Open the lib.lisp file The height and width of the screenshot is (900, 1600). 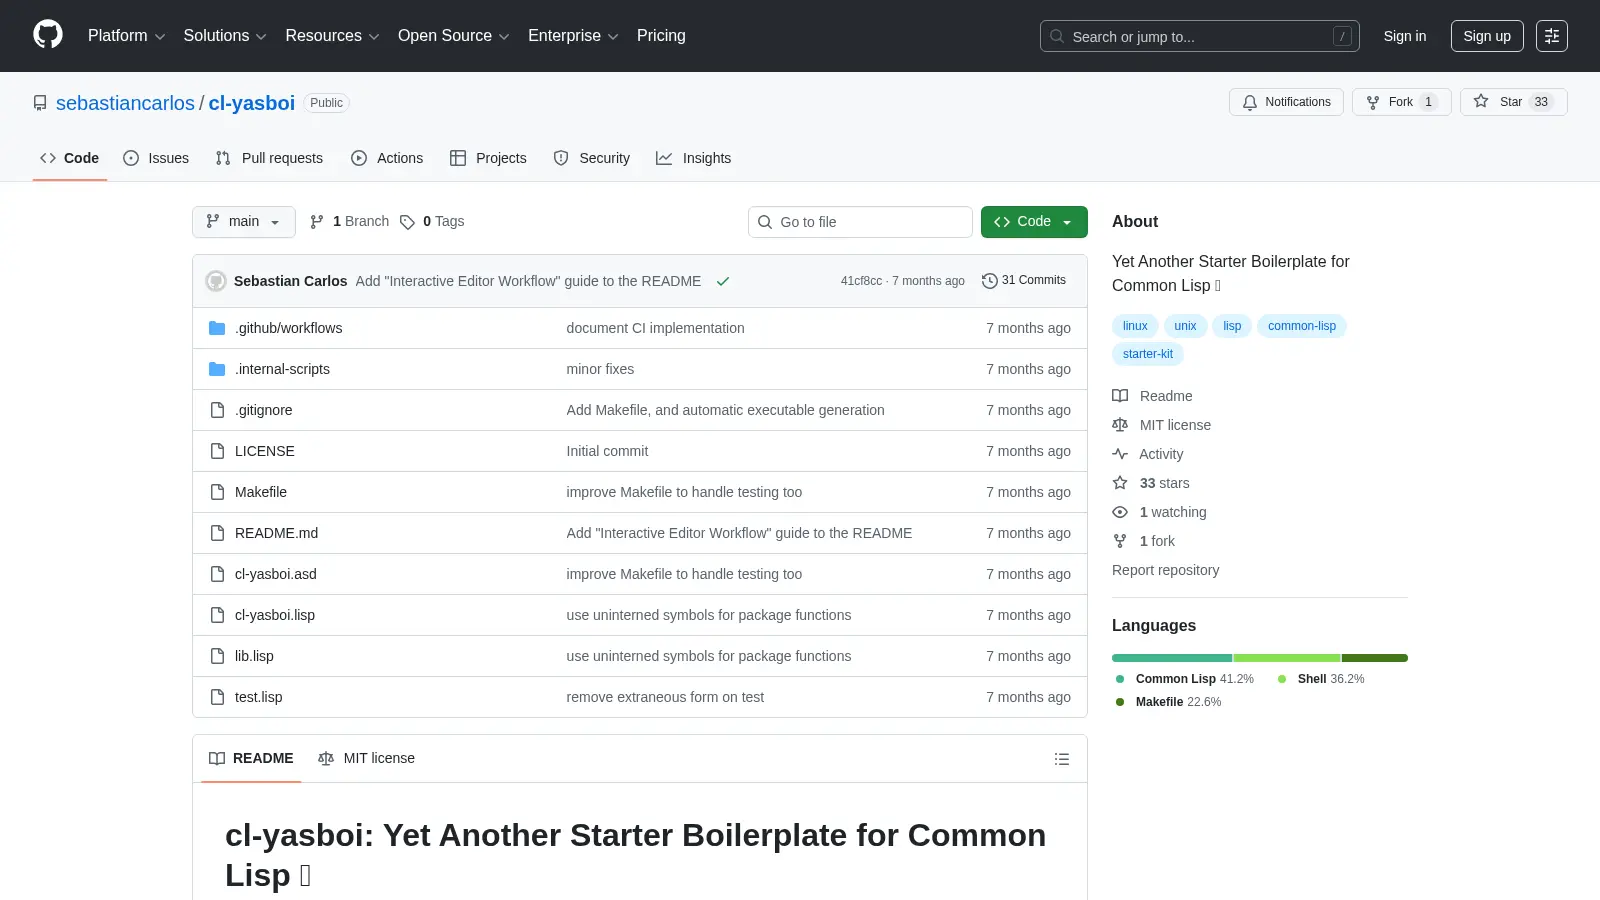click(x=254, y=656)
